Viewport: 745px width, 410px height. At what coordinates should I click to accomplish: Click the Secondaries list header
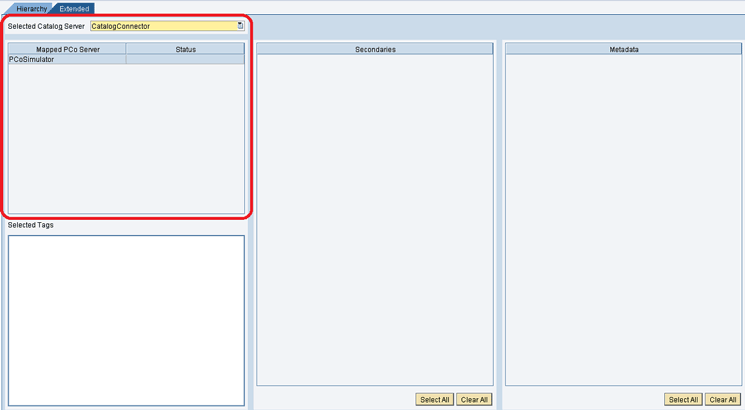point(375,49)
